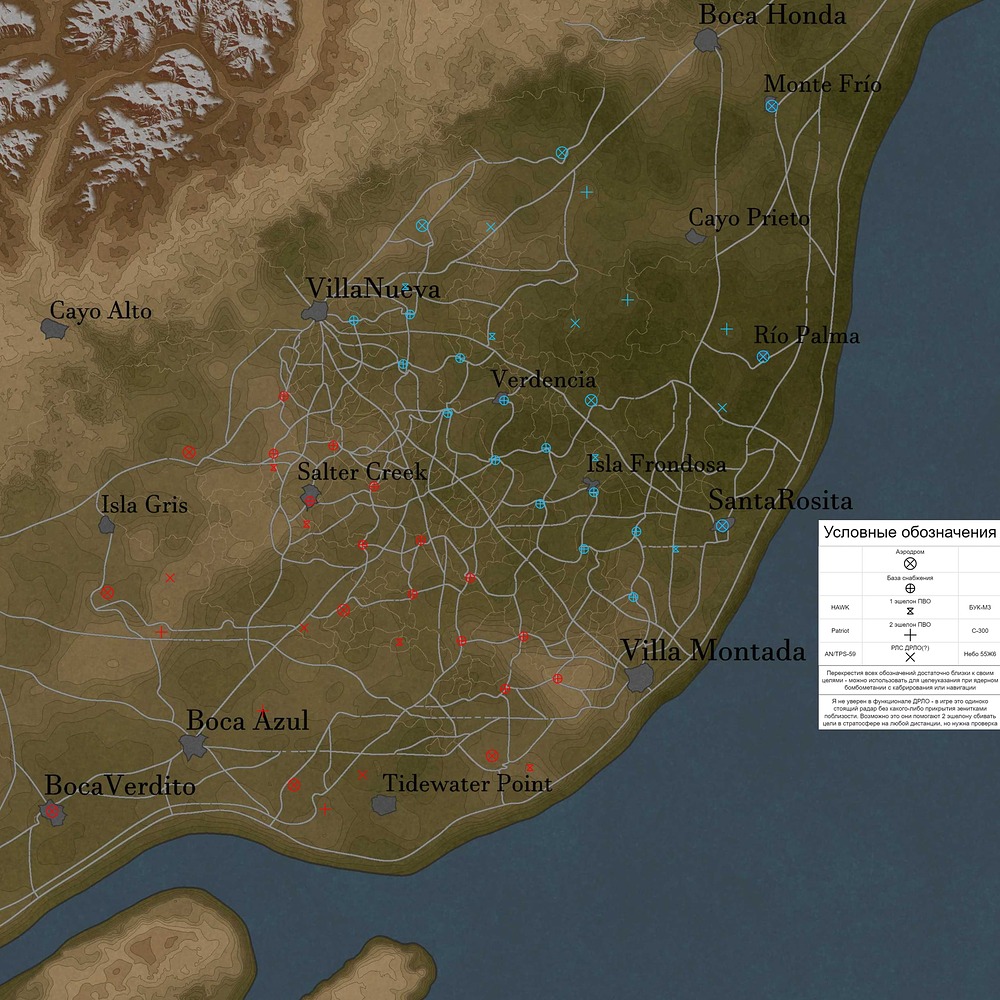Select the blue cross marker near Río Palma
Image resolution: width=1000 pixels, height=1000 pixels.
coord(727,328)
